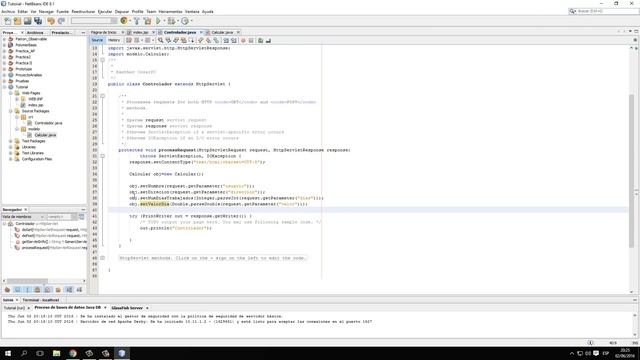Expand the Test Packages folder node
Viewport: 640px width, 360px height.
tap(11, 141)
